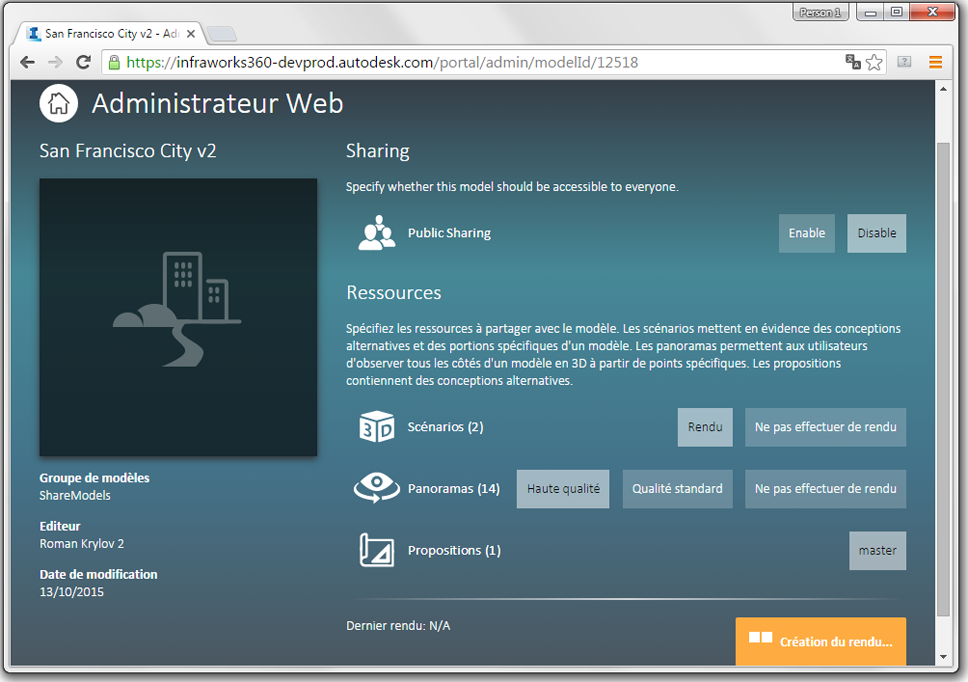Click the translate page icon in address bar

tap(853, 62)
